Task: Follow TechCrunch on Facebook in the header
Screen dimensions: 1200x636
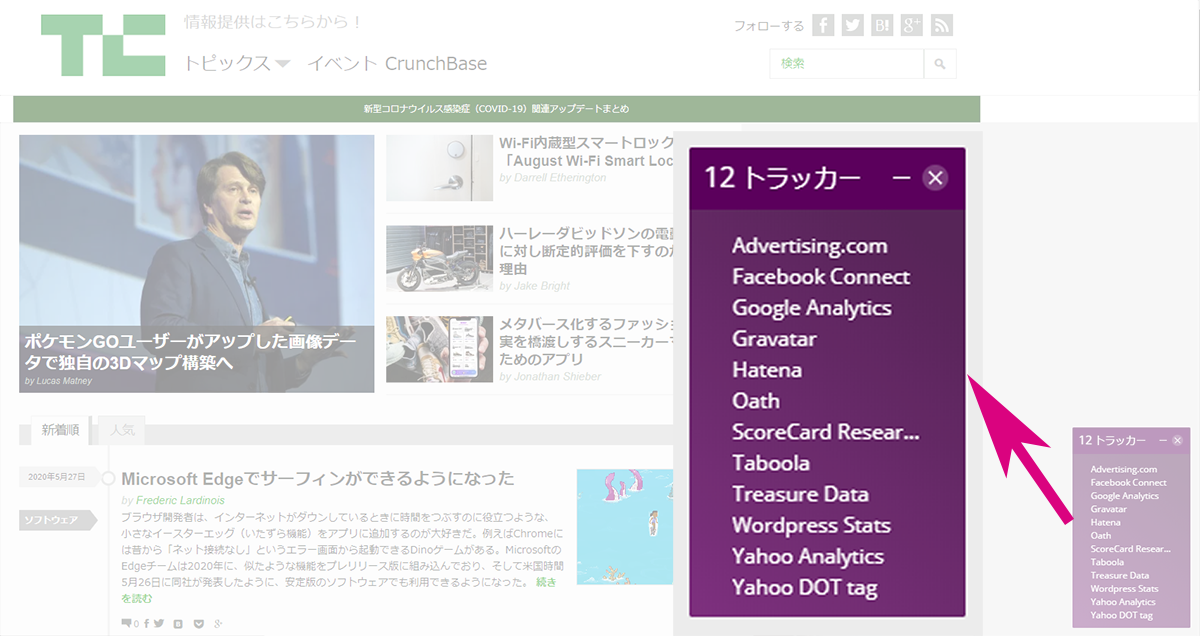Action: tap(823, 26)
